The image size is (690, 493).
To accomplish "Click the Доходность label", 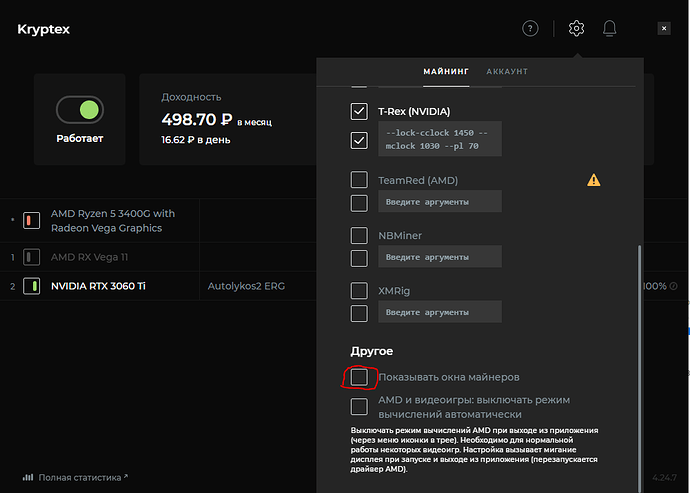I will (x=191, y=97).
